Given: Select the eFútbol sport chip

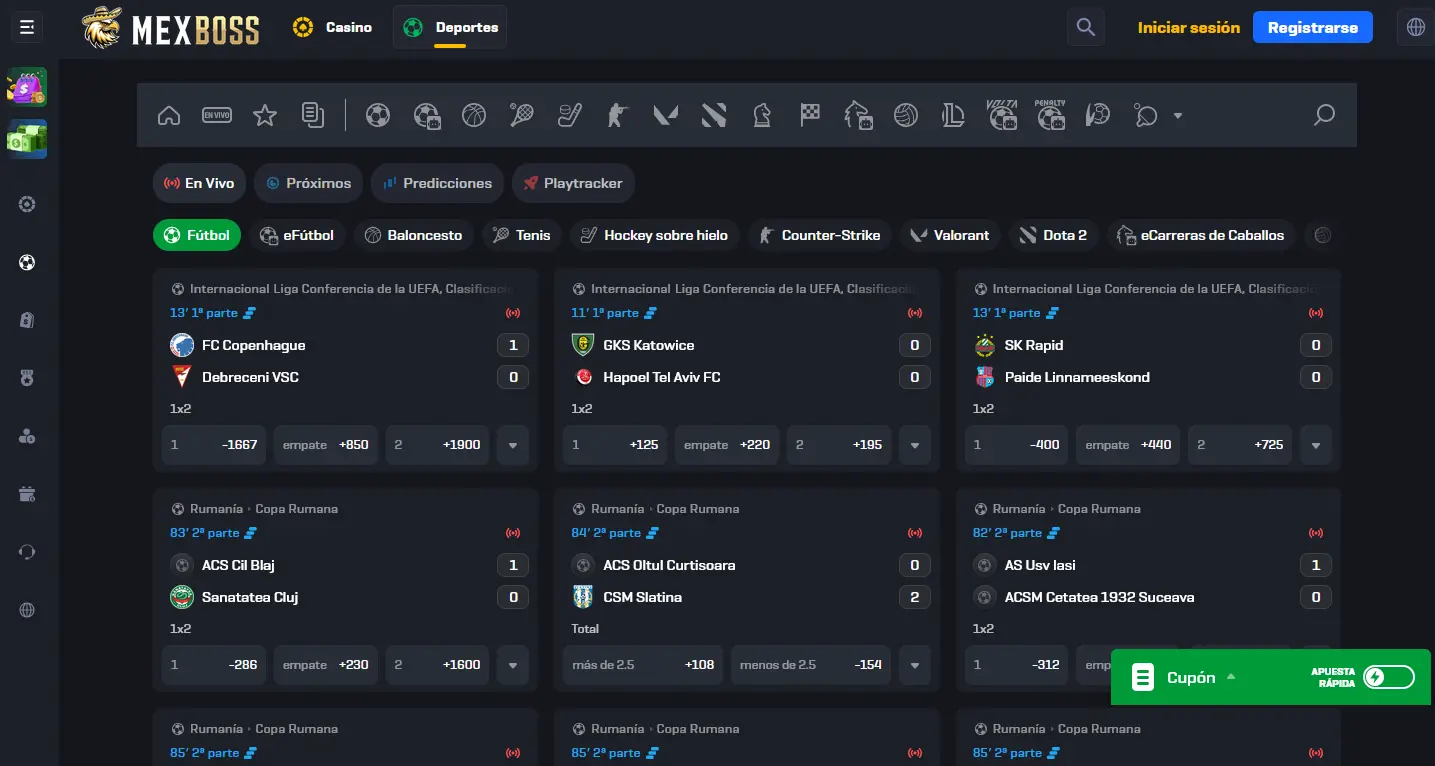Looking at the screenshot, I should point(298,235).
